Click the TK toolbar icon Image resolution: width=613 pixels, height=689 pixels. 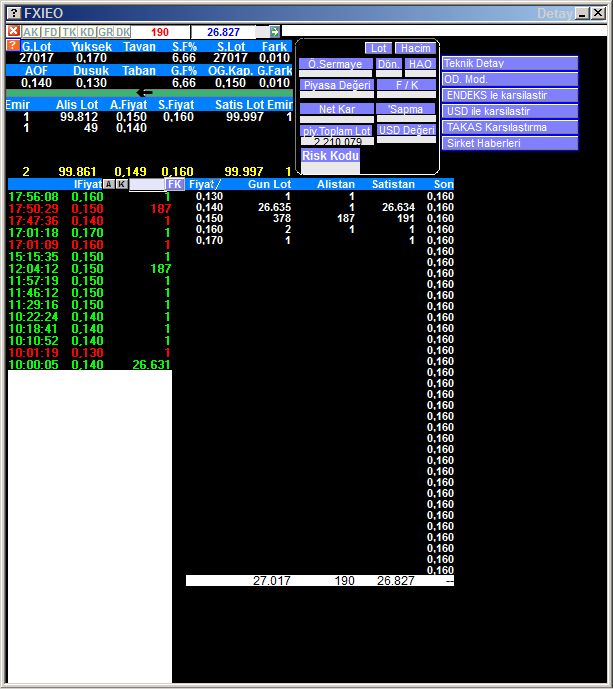click(68, 32)
